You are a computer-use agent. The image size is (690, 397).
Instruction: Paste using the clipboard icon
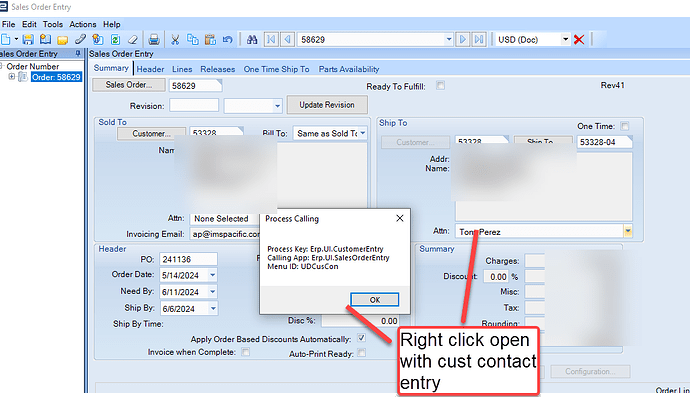pyautogui.click(x=210, y=40)
